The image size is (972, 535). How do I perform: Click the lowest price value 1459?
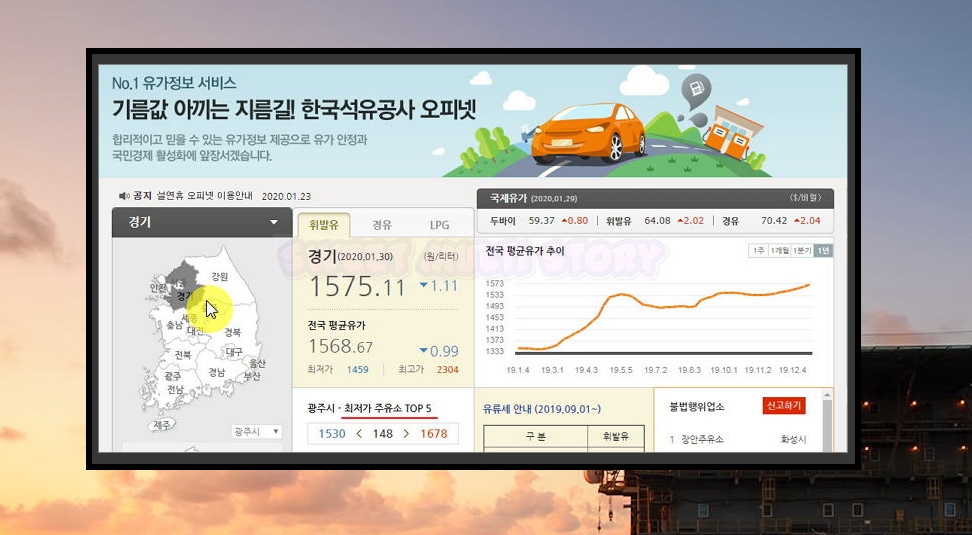click(x=357, y=369)
